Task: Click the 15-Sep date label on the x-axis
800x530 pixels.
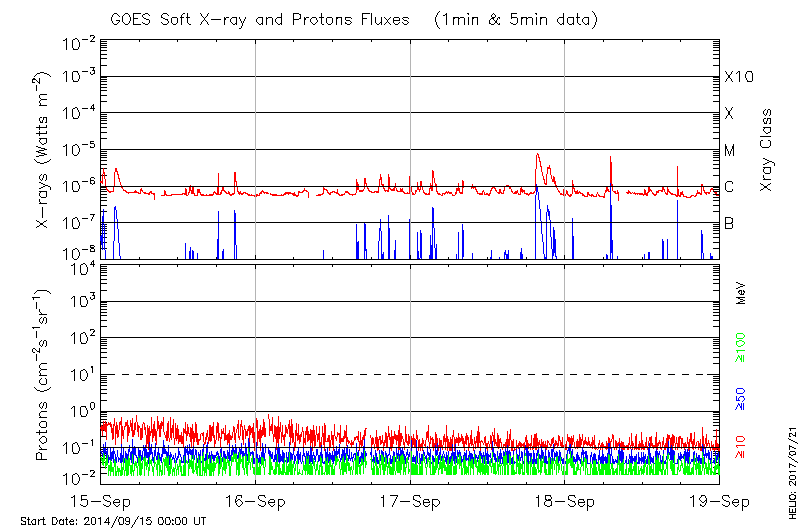Action: [x=102, y=501]
